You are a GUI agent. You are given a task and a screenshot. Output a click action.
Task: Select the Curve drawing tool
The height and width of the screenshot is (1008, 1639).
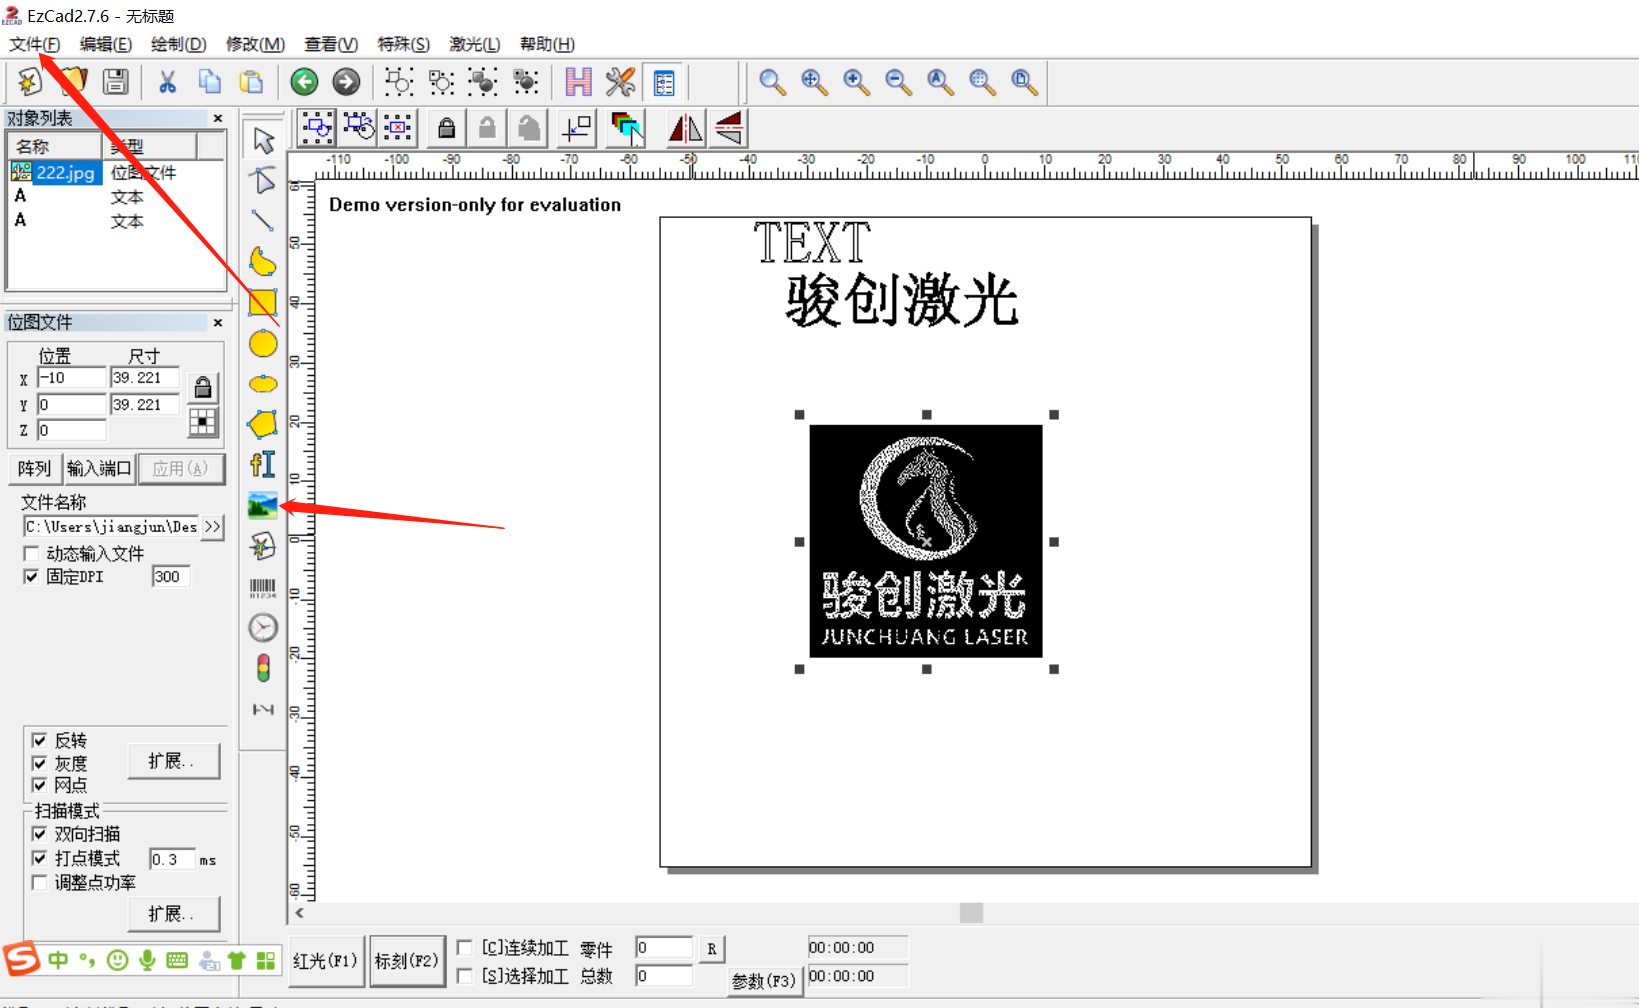click(263, 262)
